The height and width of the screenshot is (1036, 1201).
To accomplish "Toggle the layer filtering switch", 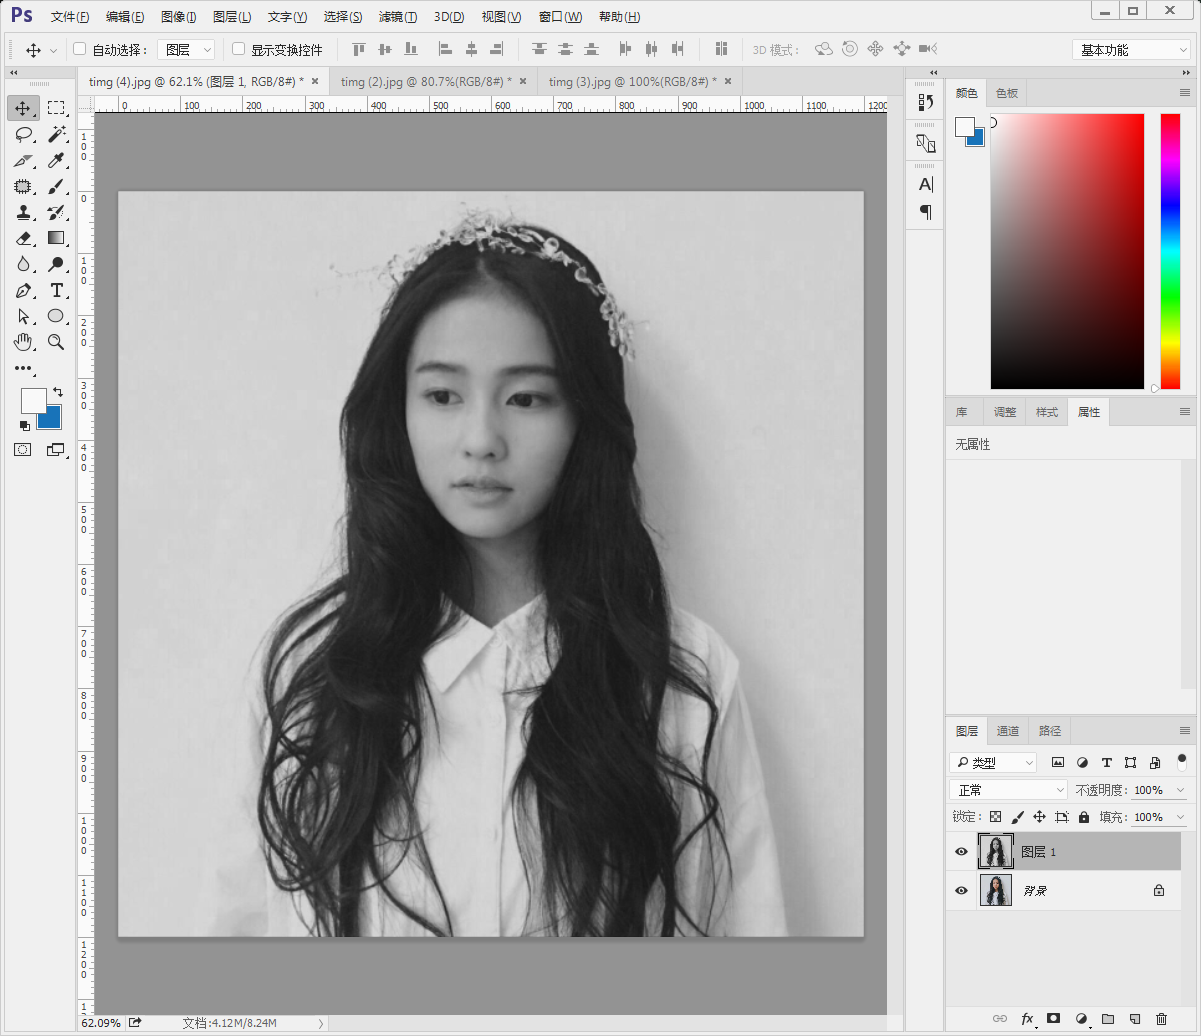I will click(x=1182, y=762).
